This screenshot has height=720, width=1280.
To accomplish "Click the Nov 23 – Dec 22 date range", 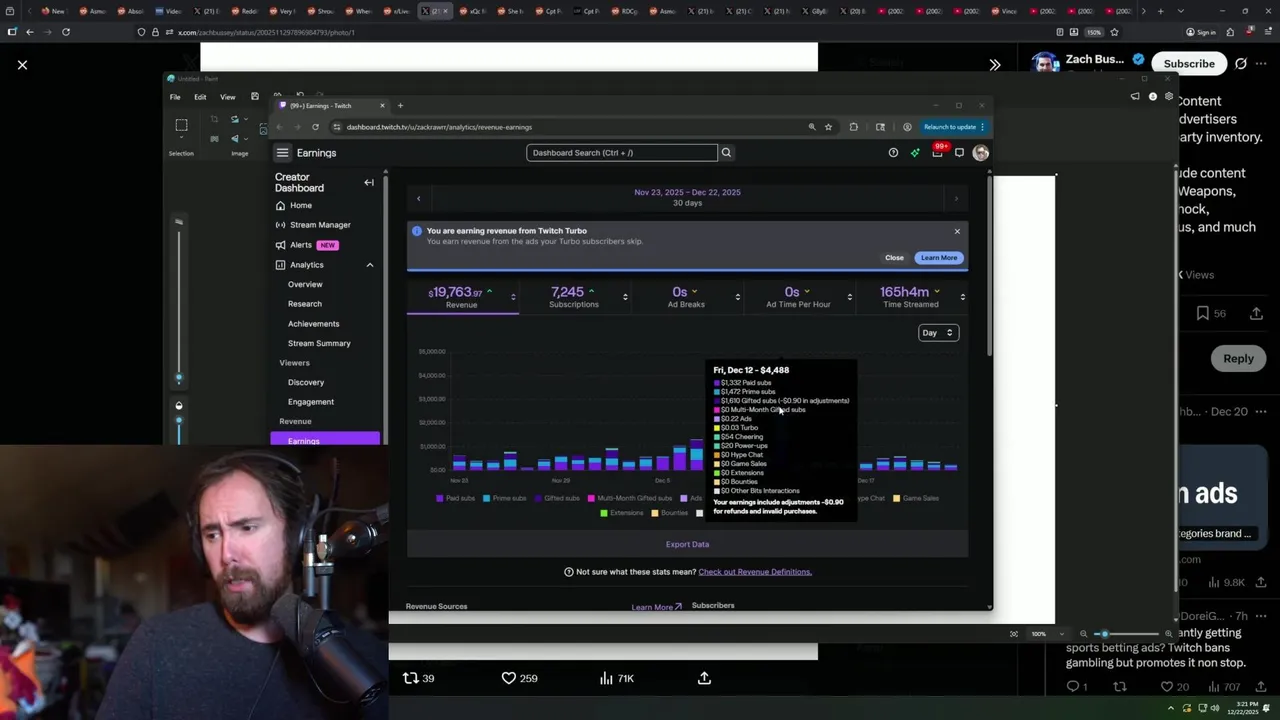I will pos(687,192).
